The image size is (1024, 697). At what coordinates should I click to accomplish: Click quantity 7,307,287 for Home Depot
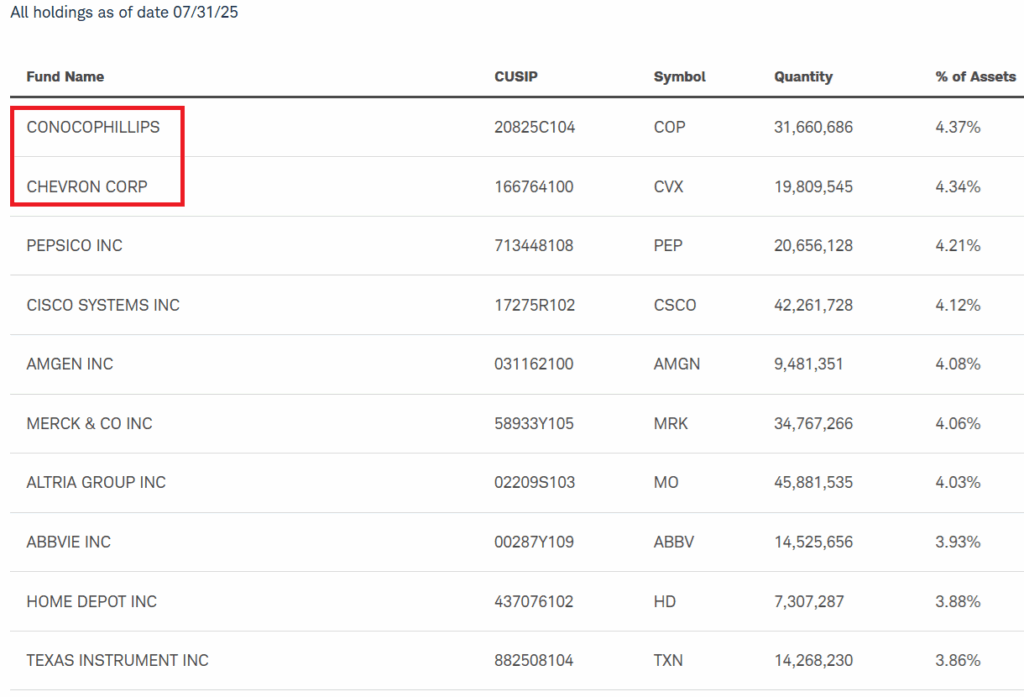point(809,601)
